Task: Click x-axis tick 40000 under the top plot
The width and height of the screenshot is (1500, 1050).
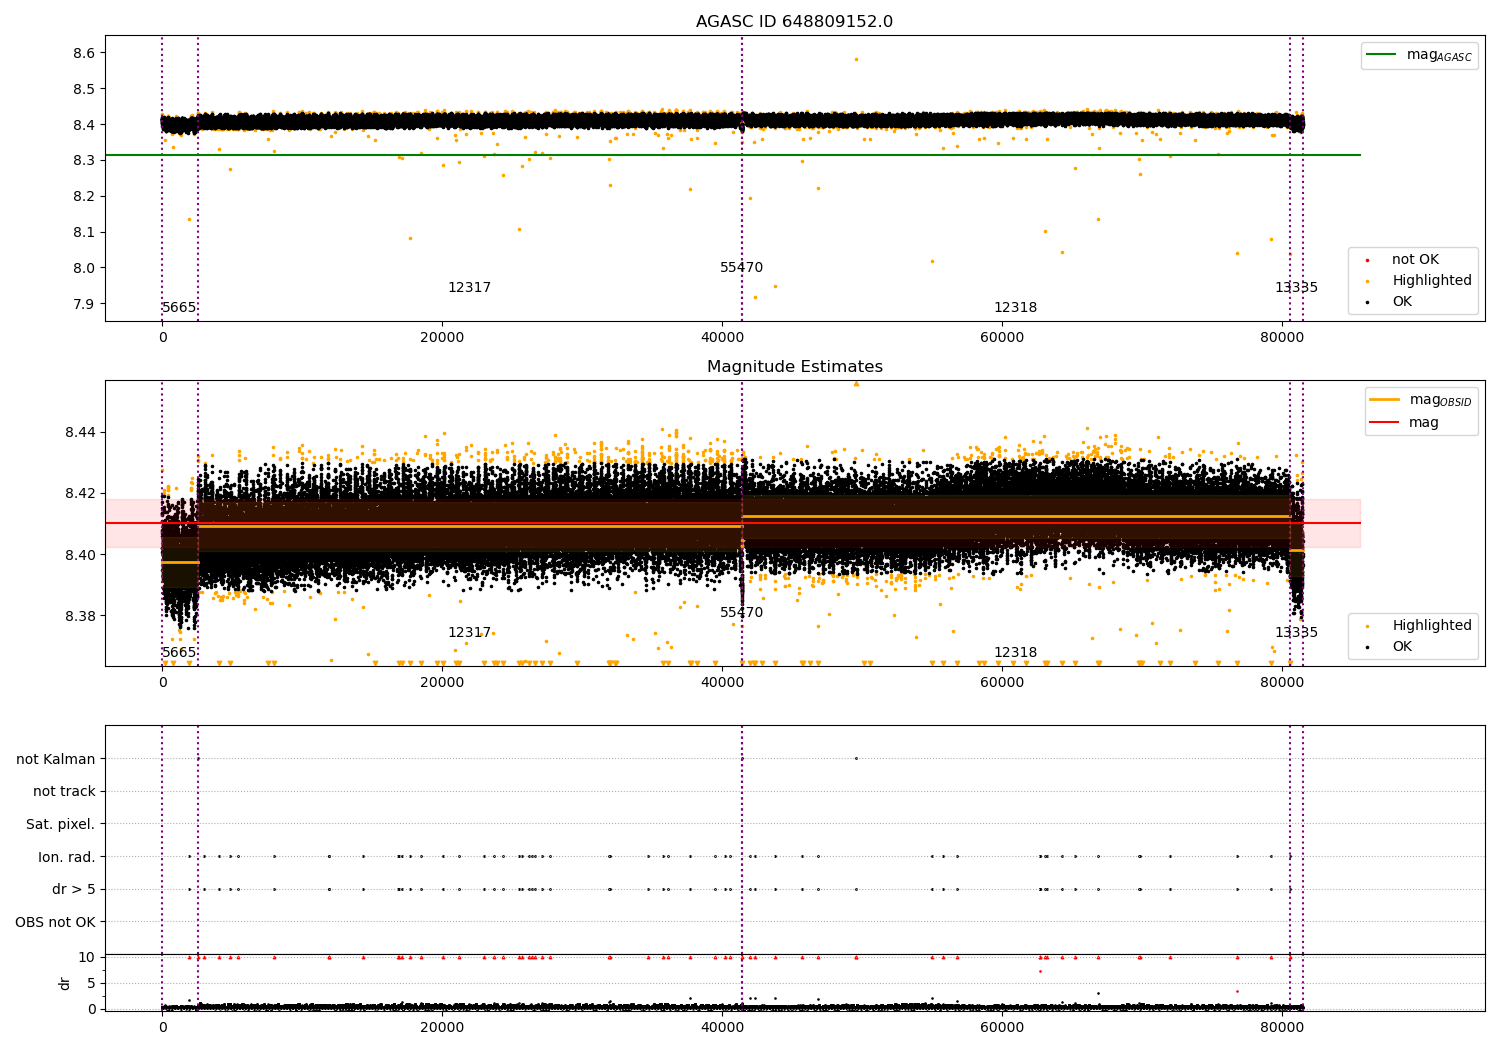Action: pos(722,338)
